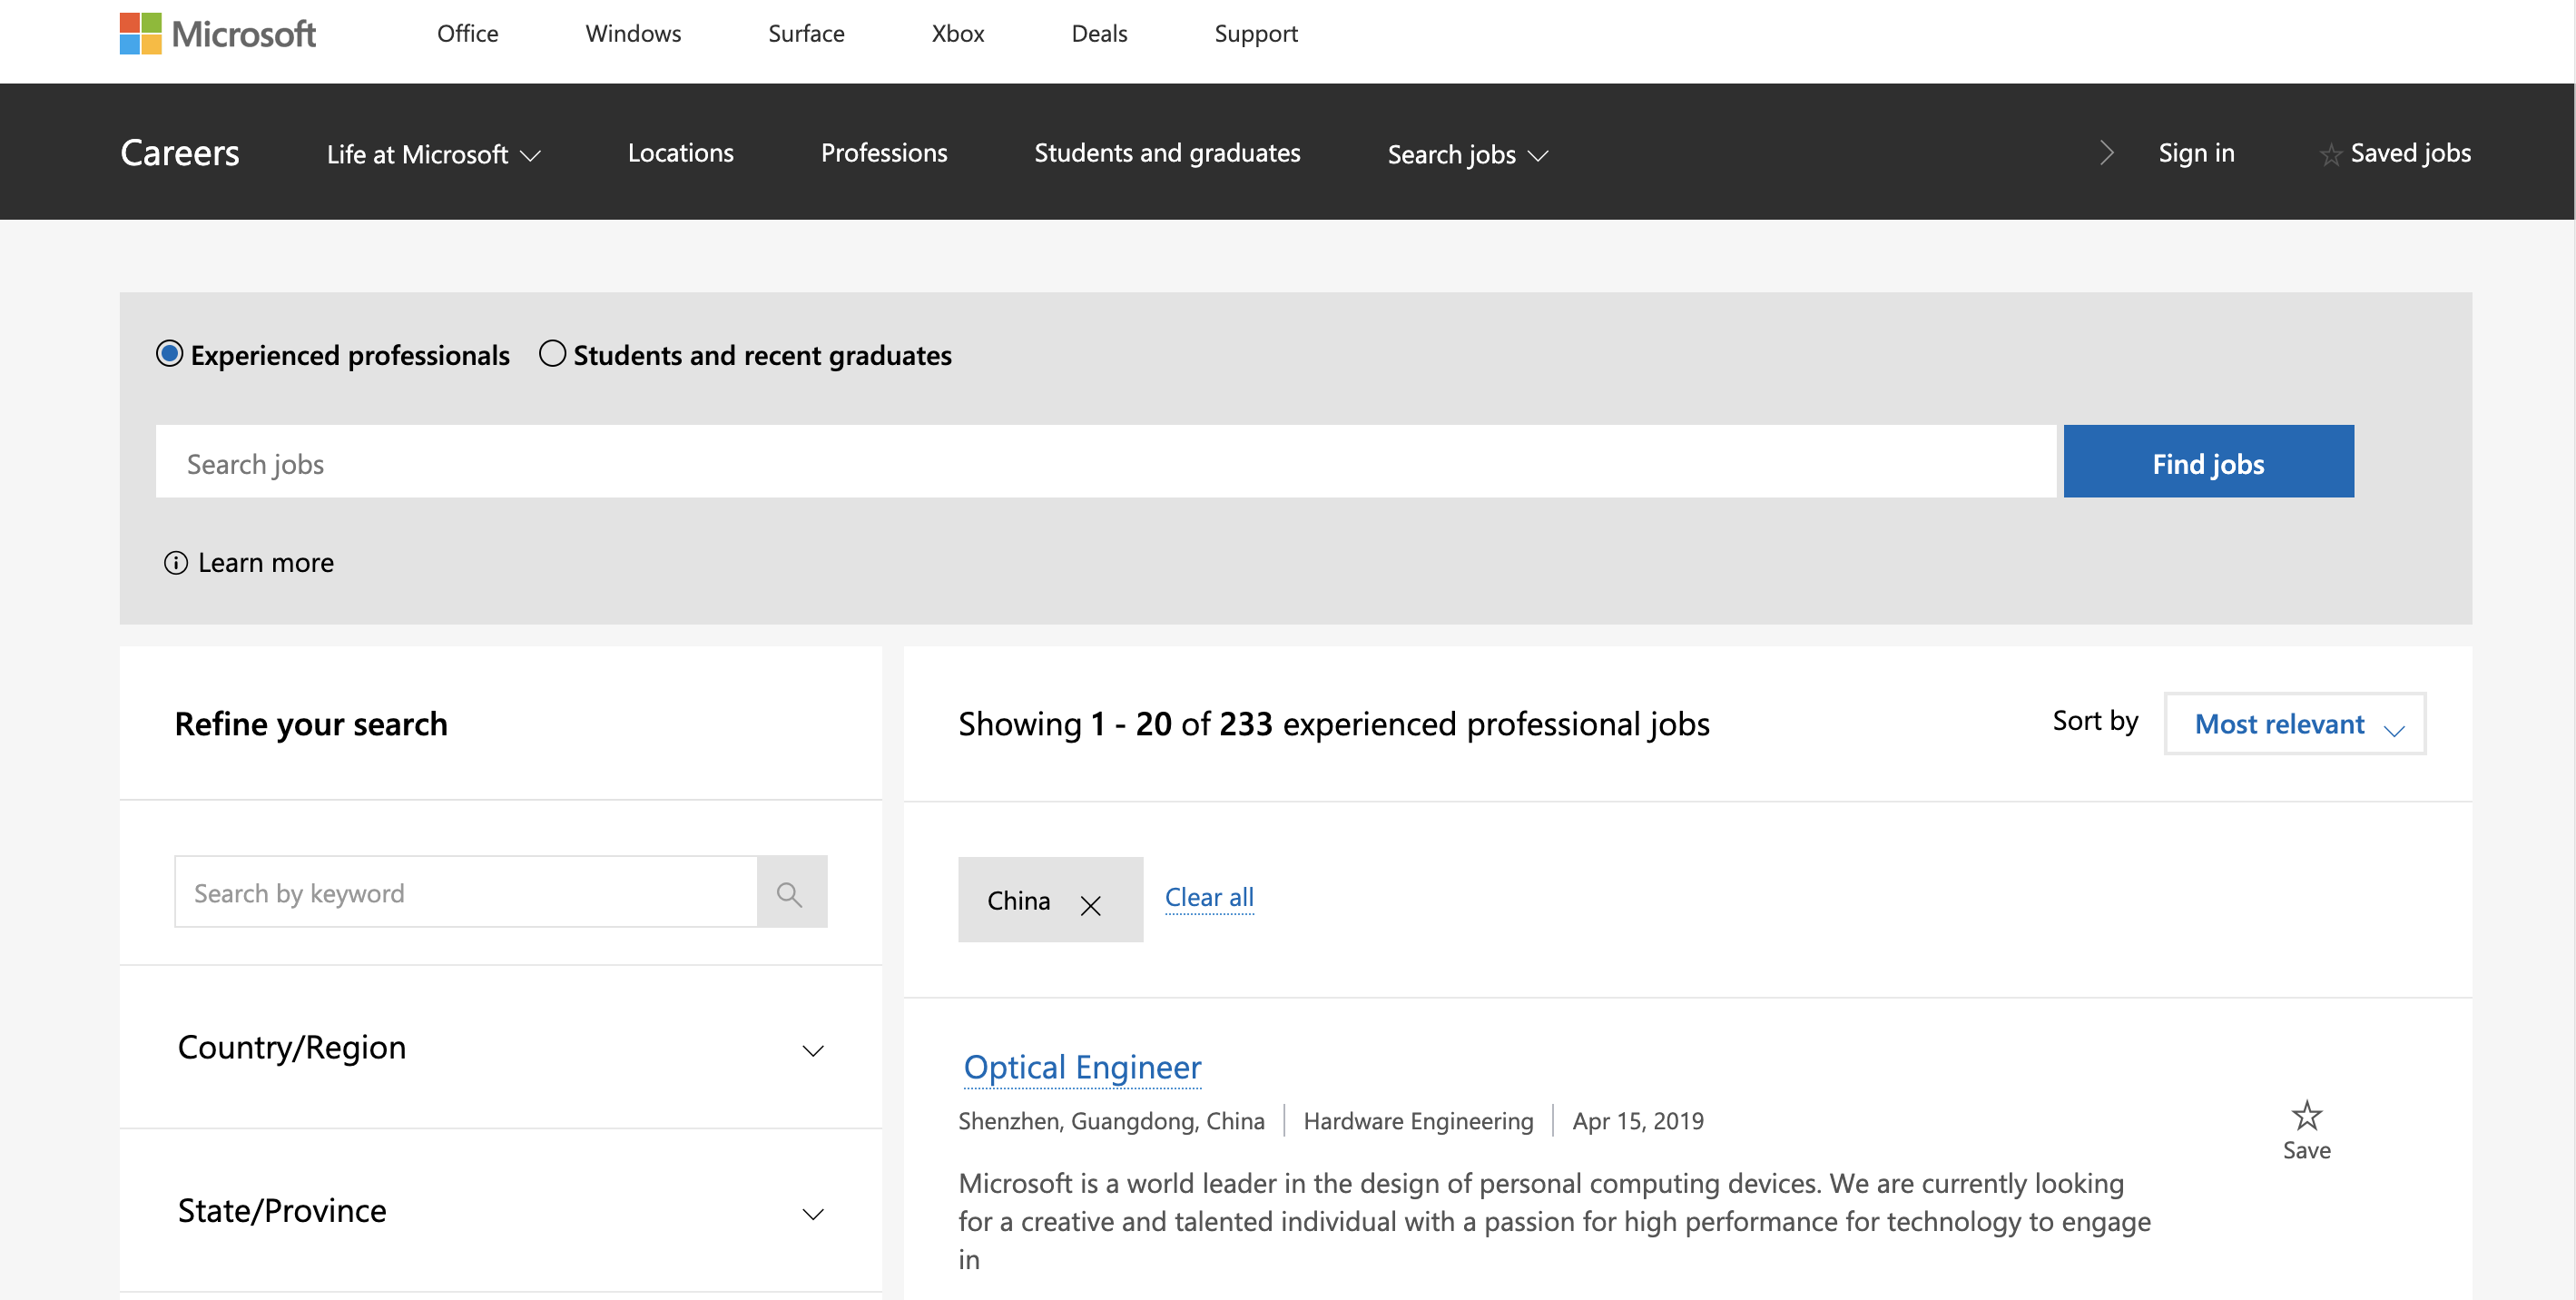Select Students and recent graduates radio

pyautogui.click(x=552, y=354)
